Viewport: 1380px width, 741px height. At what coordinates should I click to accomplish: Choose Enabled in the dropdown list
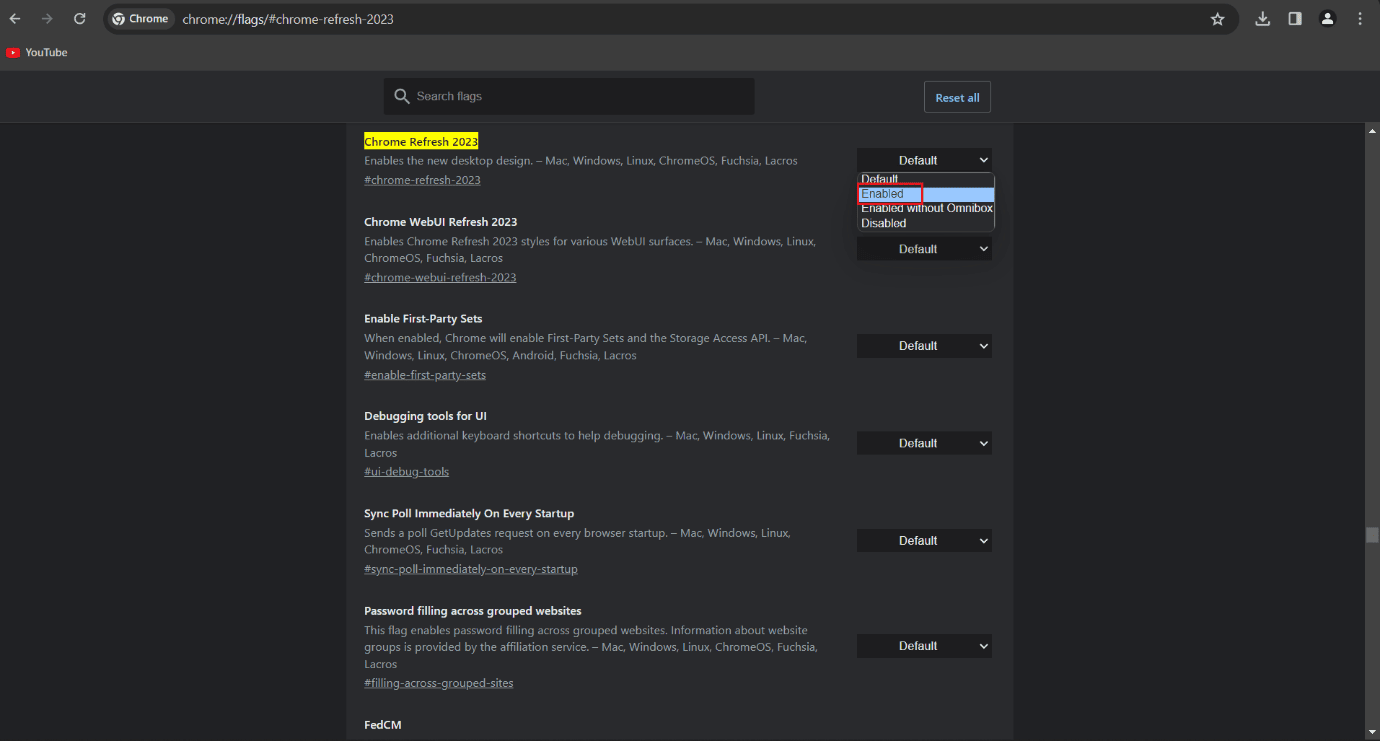pos(925,194)
